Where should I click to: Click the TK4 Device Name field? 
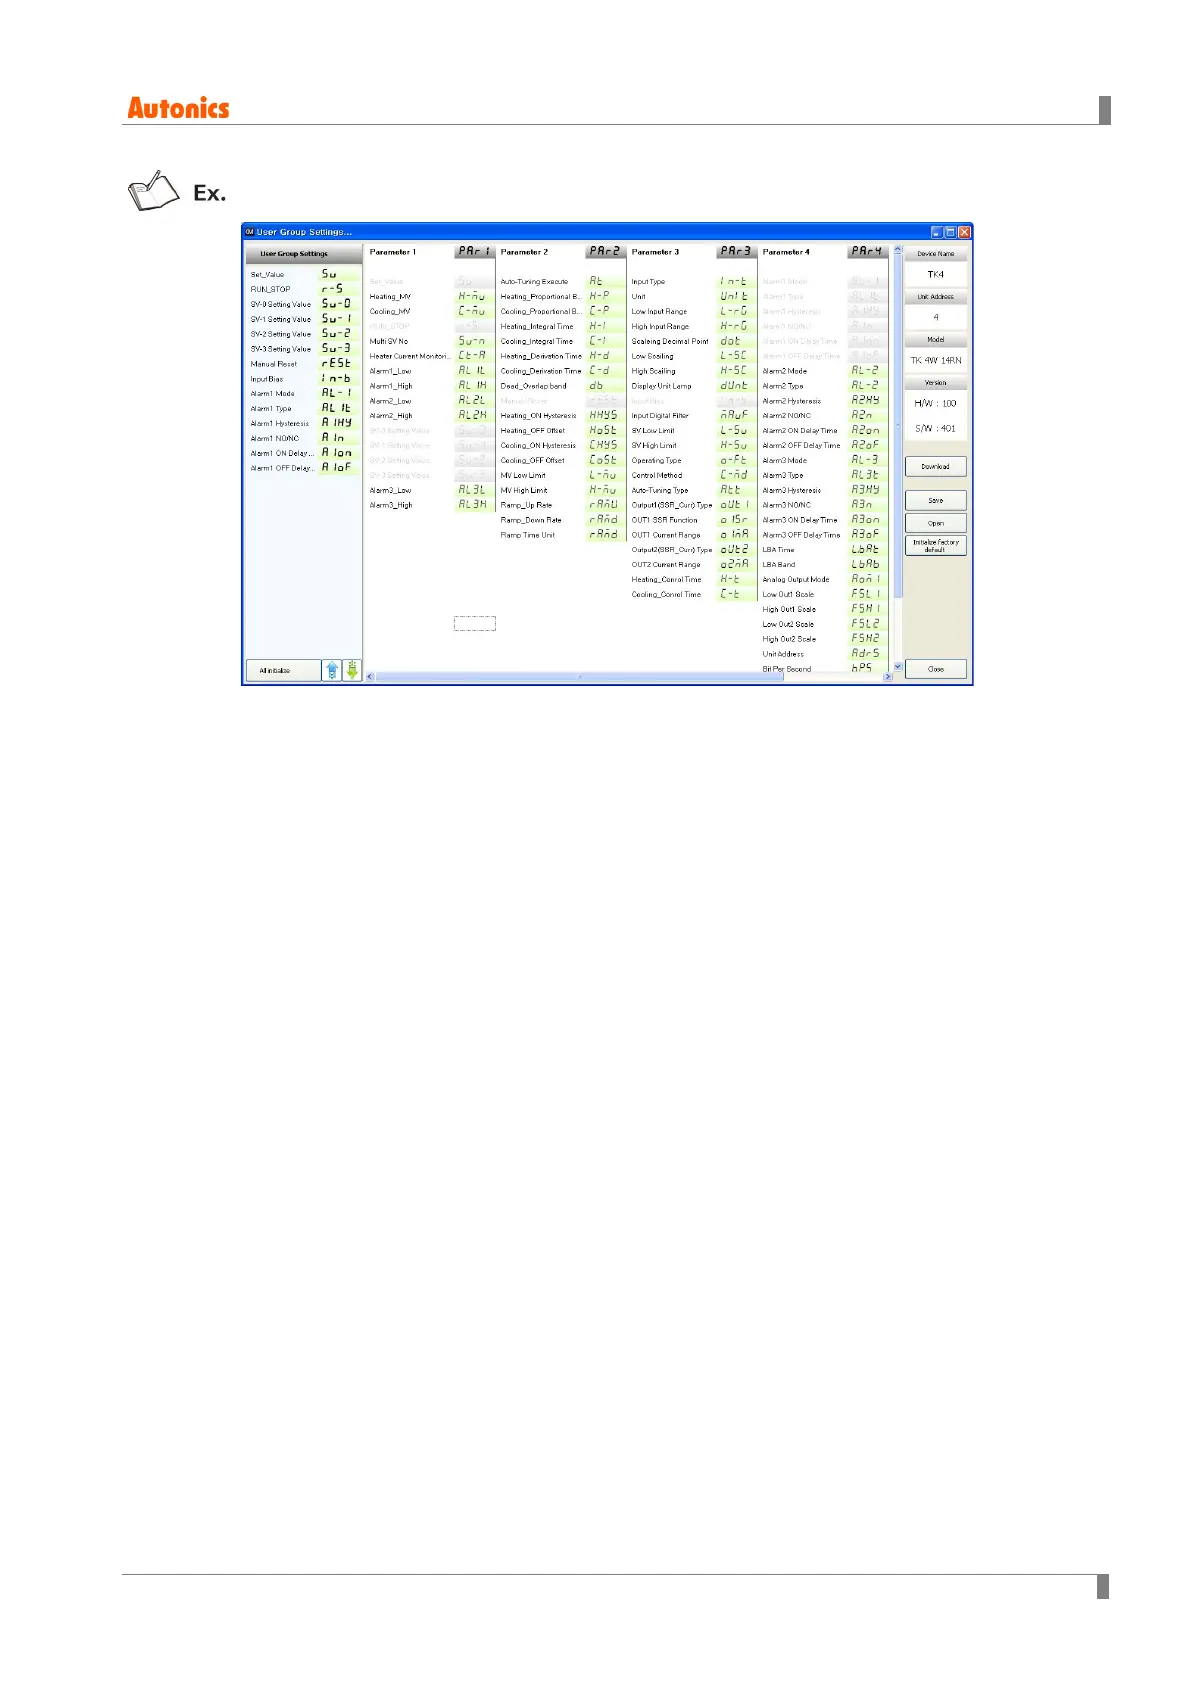(935, 274)
